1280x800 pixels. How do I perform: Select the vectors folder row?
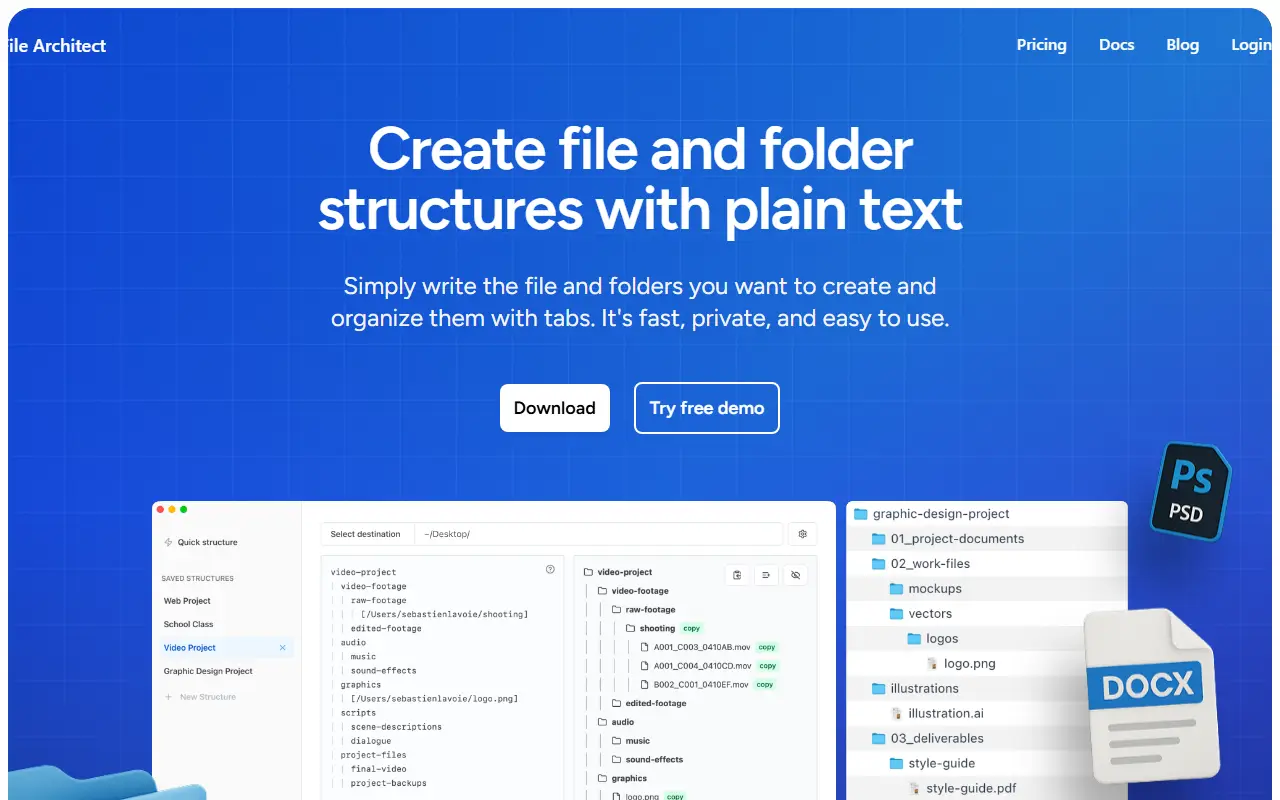point(987,614)
